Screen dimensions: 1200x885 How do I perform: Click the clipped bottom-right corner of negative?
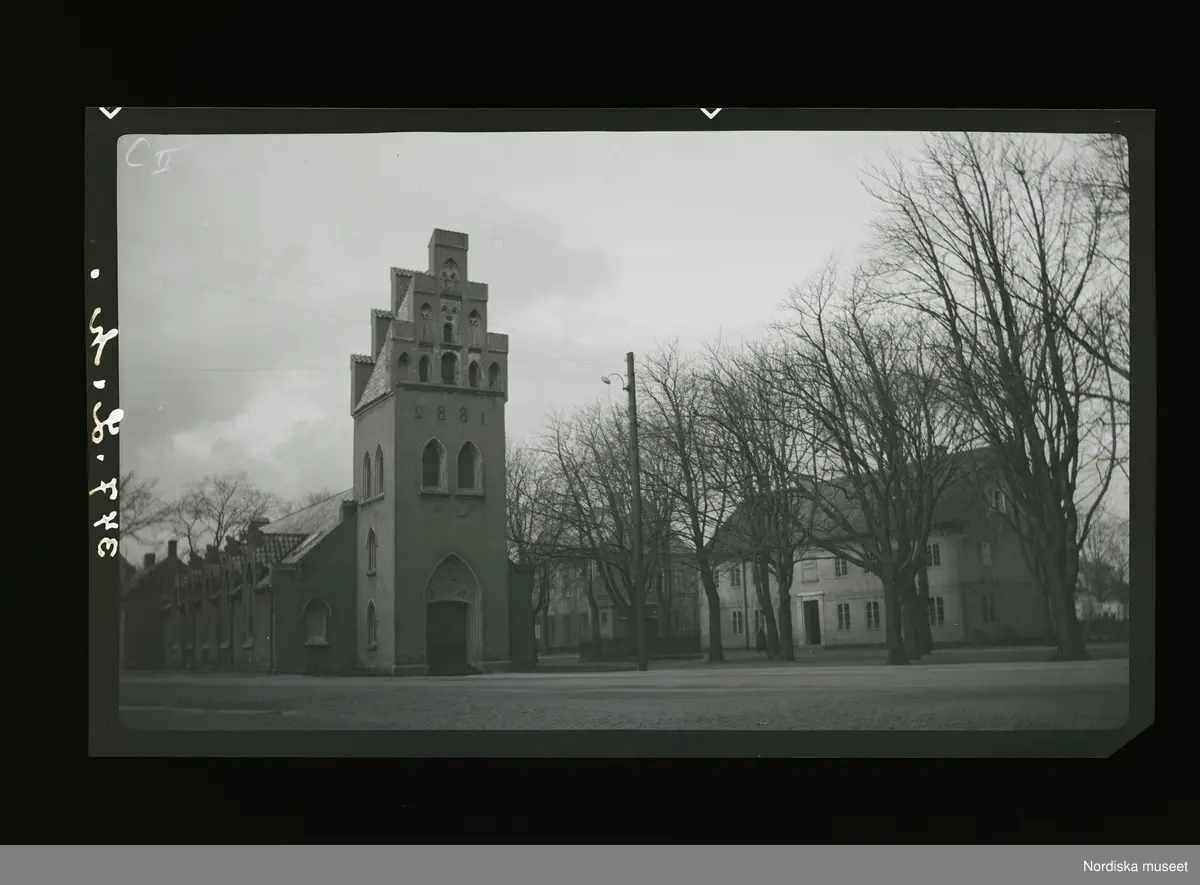pyautogui.click(x=1135, y=742)
